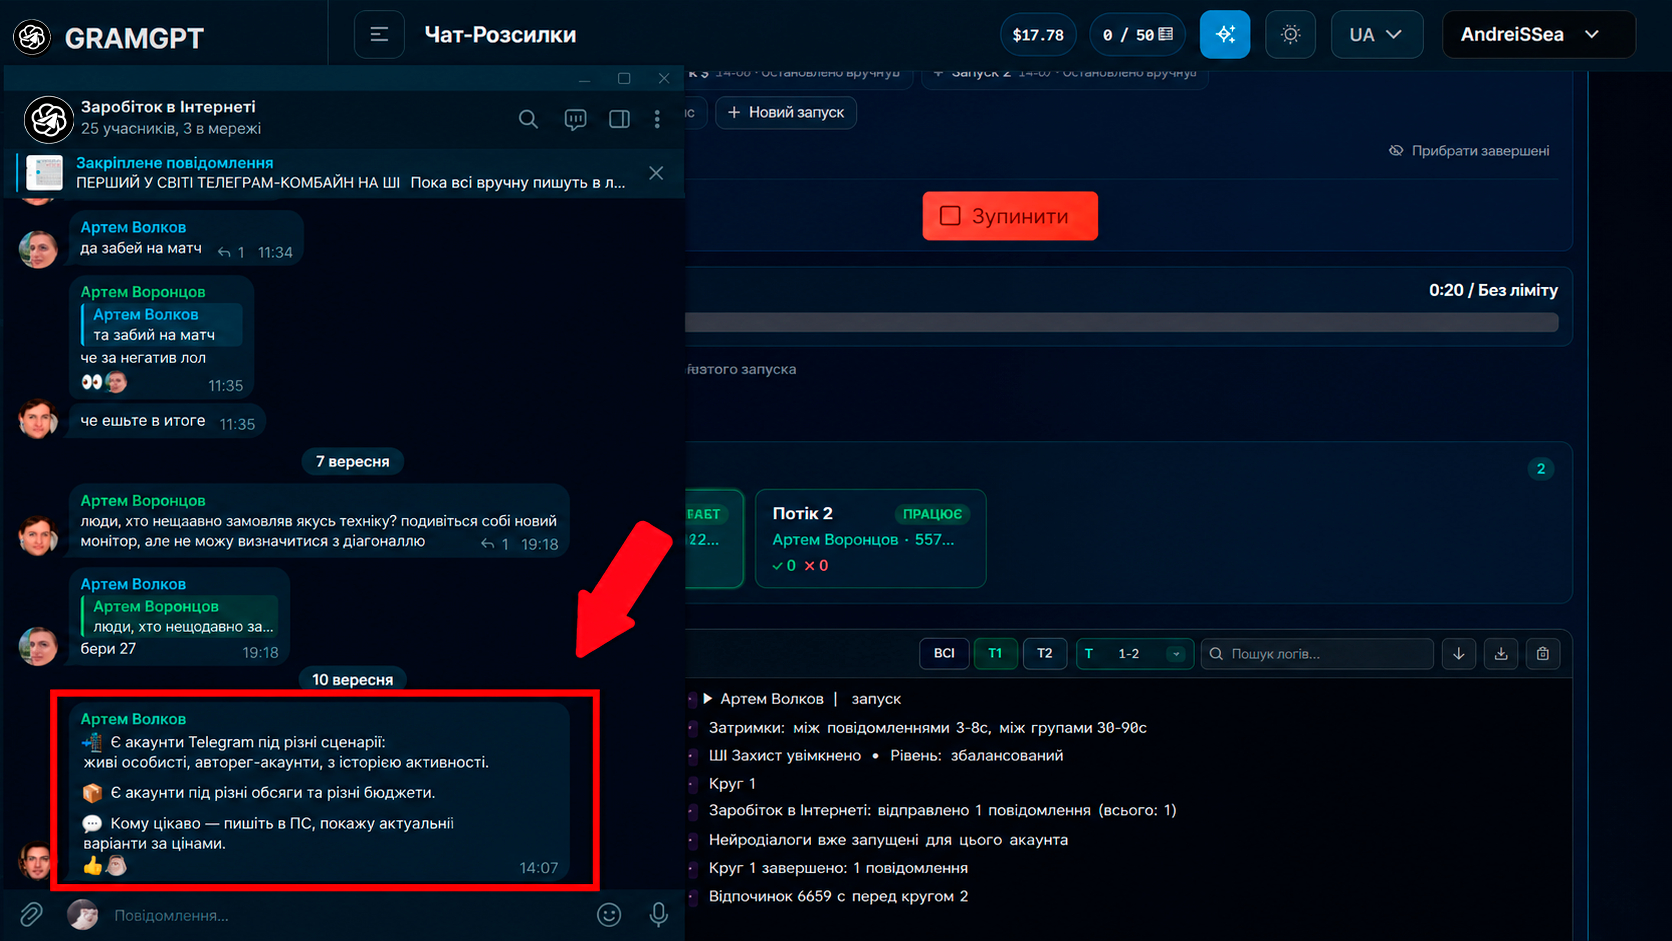Expand the Артем Волков запуск log entry
Image resolution: width=1672 pixels, height=941 pixels.
[x=708, y=698]
